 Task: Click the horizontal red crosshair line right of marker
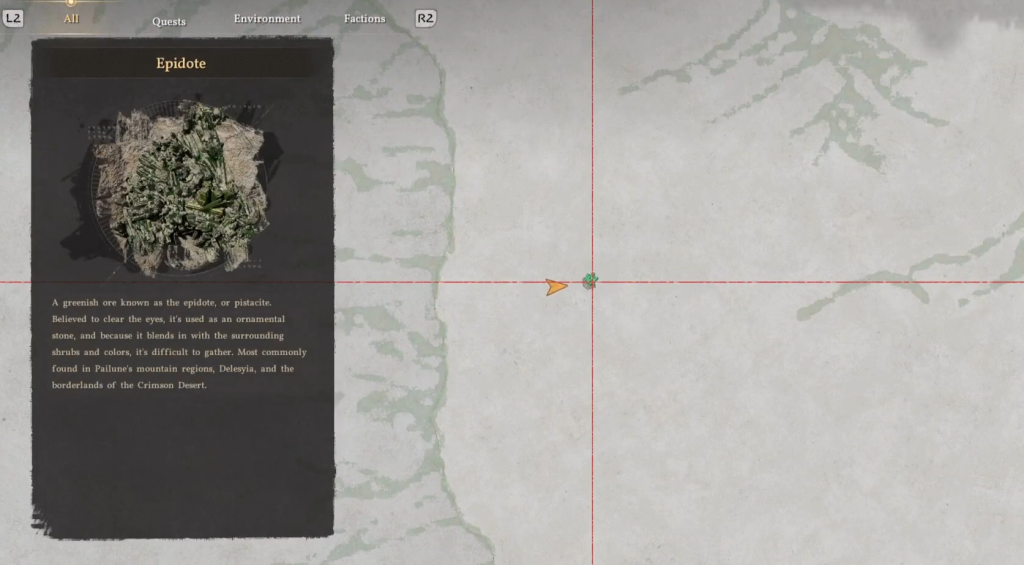click(x=800, y=282)
